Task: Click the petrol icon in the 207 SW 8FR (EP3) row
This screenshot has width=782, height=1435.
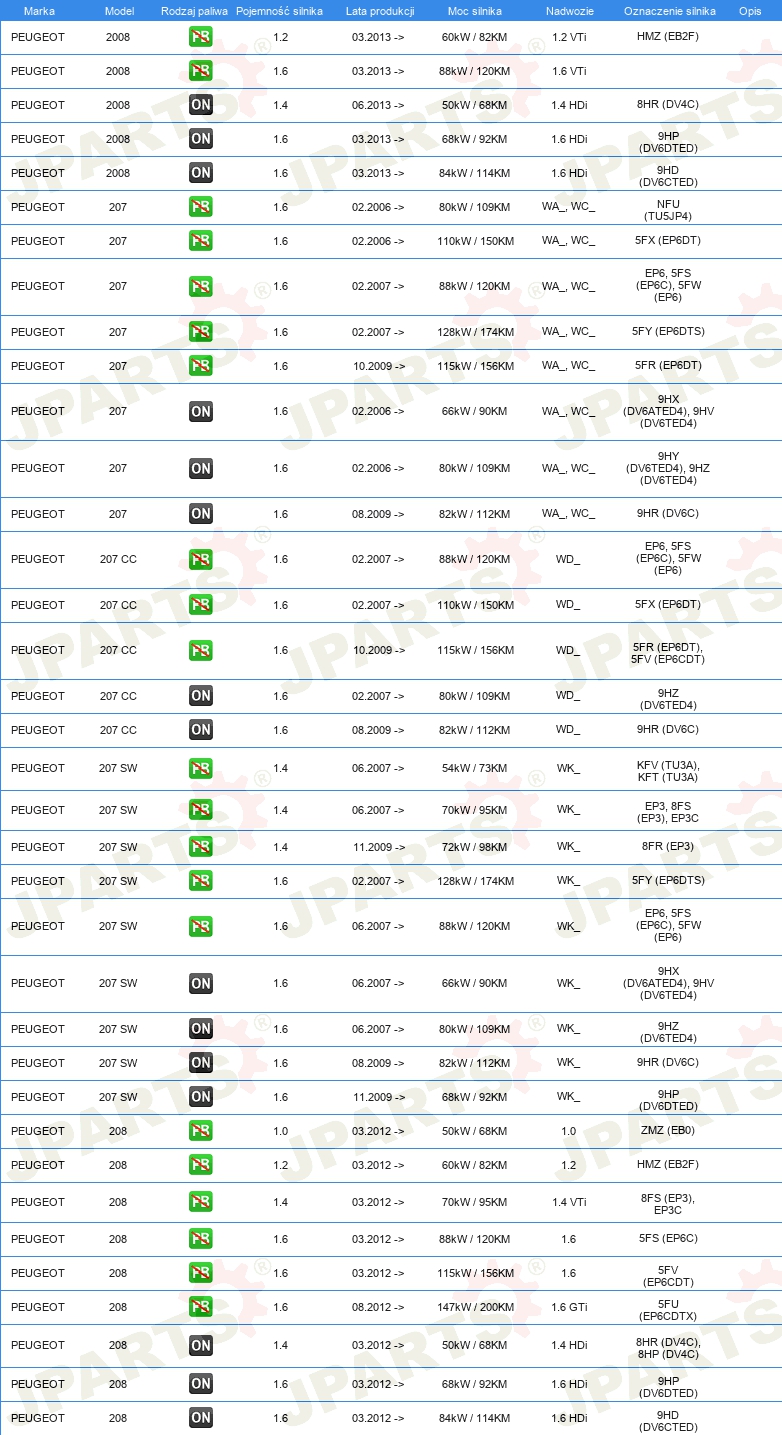Action: [201, 847]
